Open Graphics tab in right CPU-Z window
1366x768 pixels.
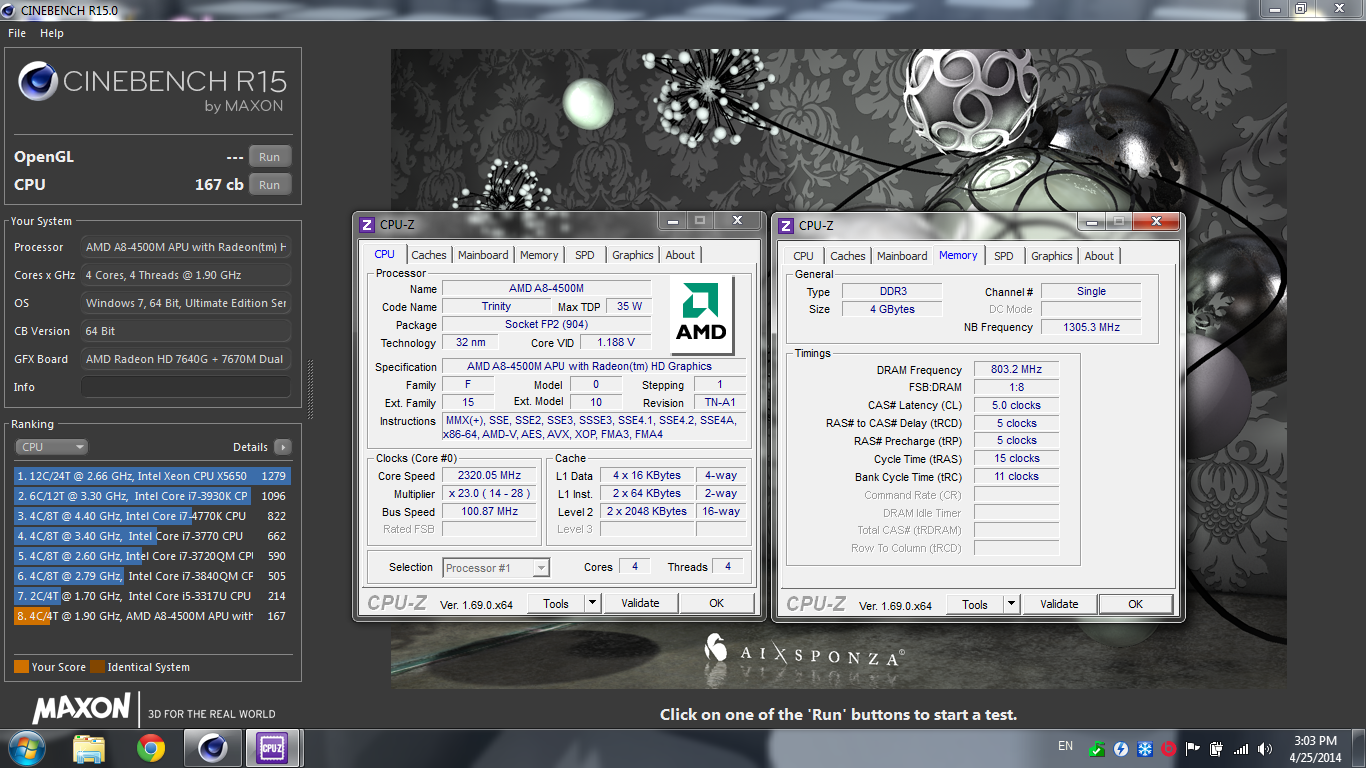(1052, 256)
